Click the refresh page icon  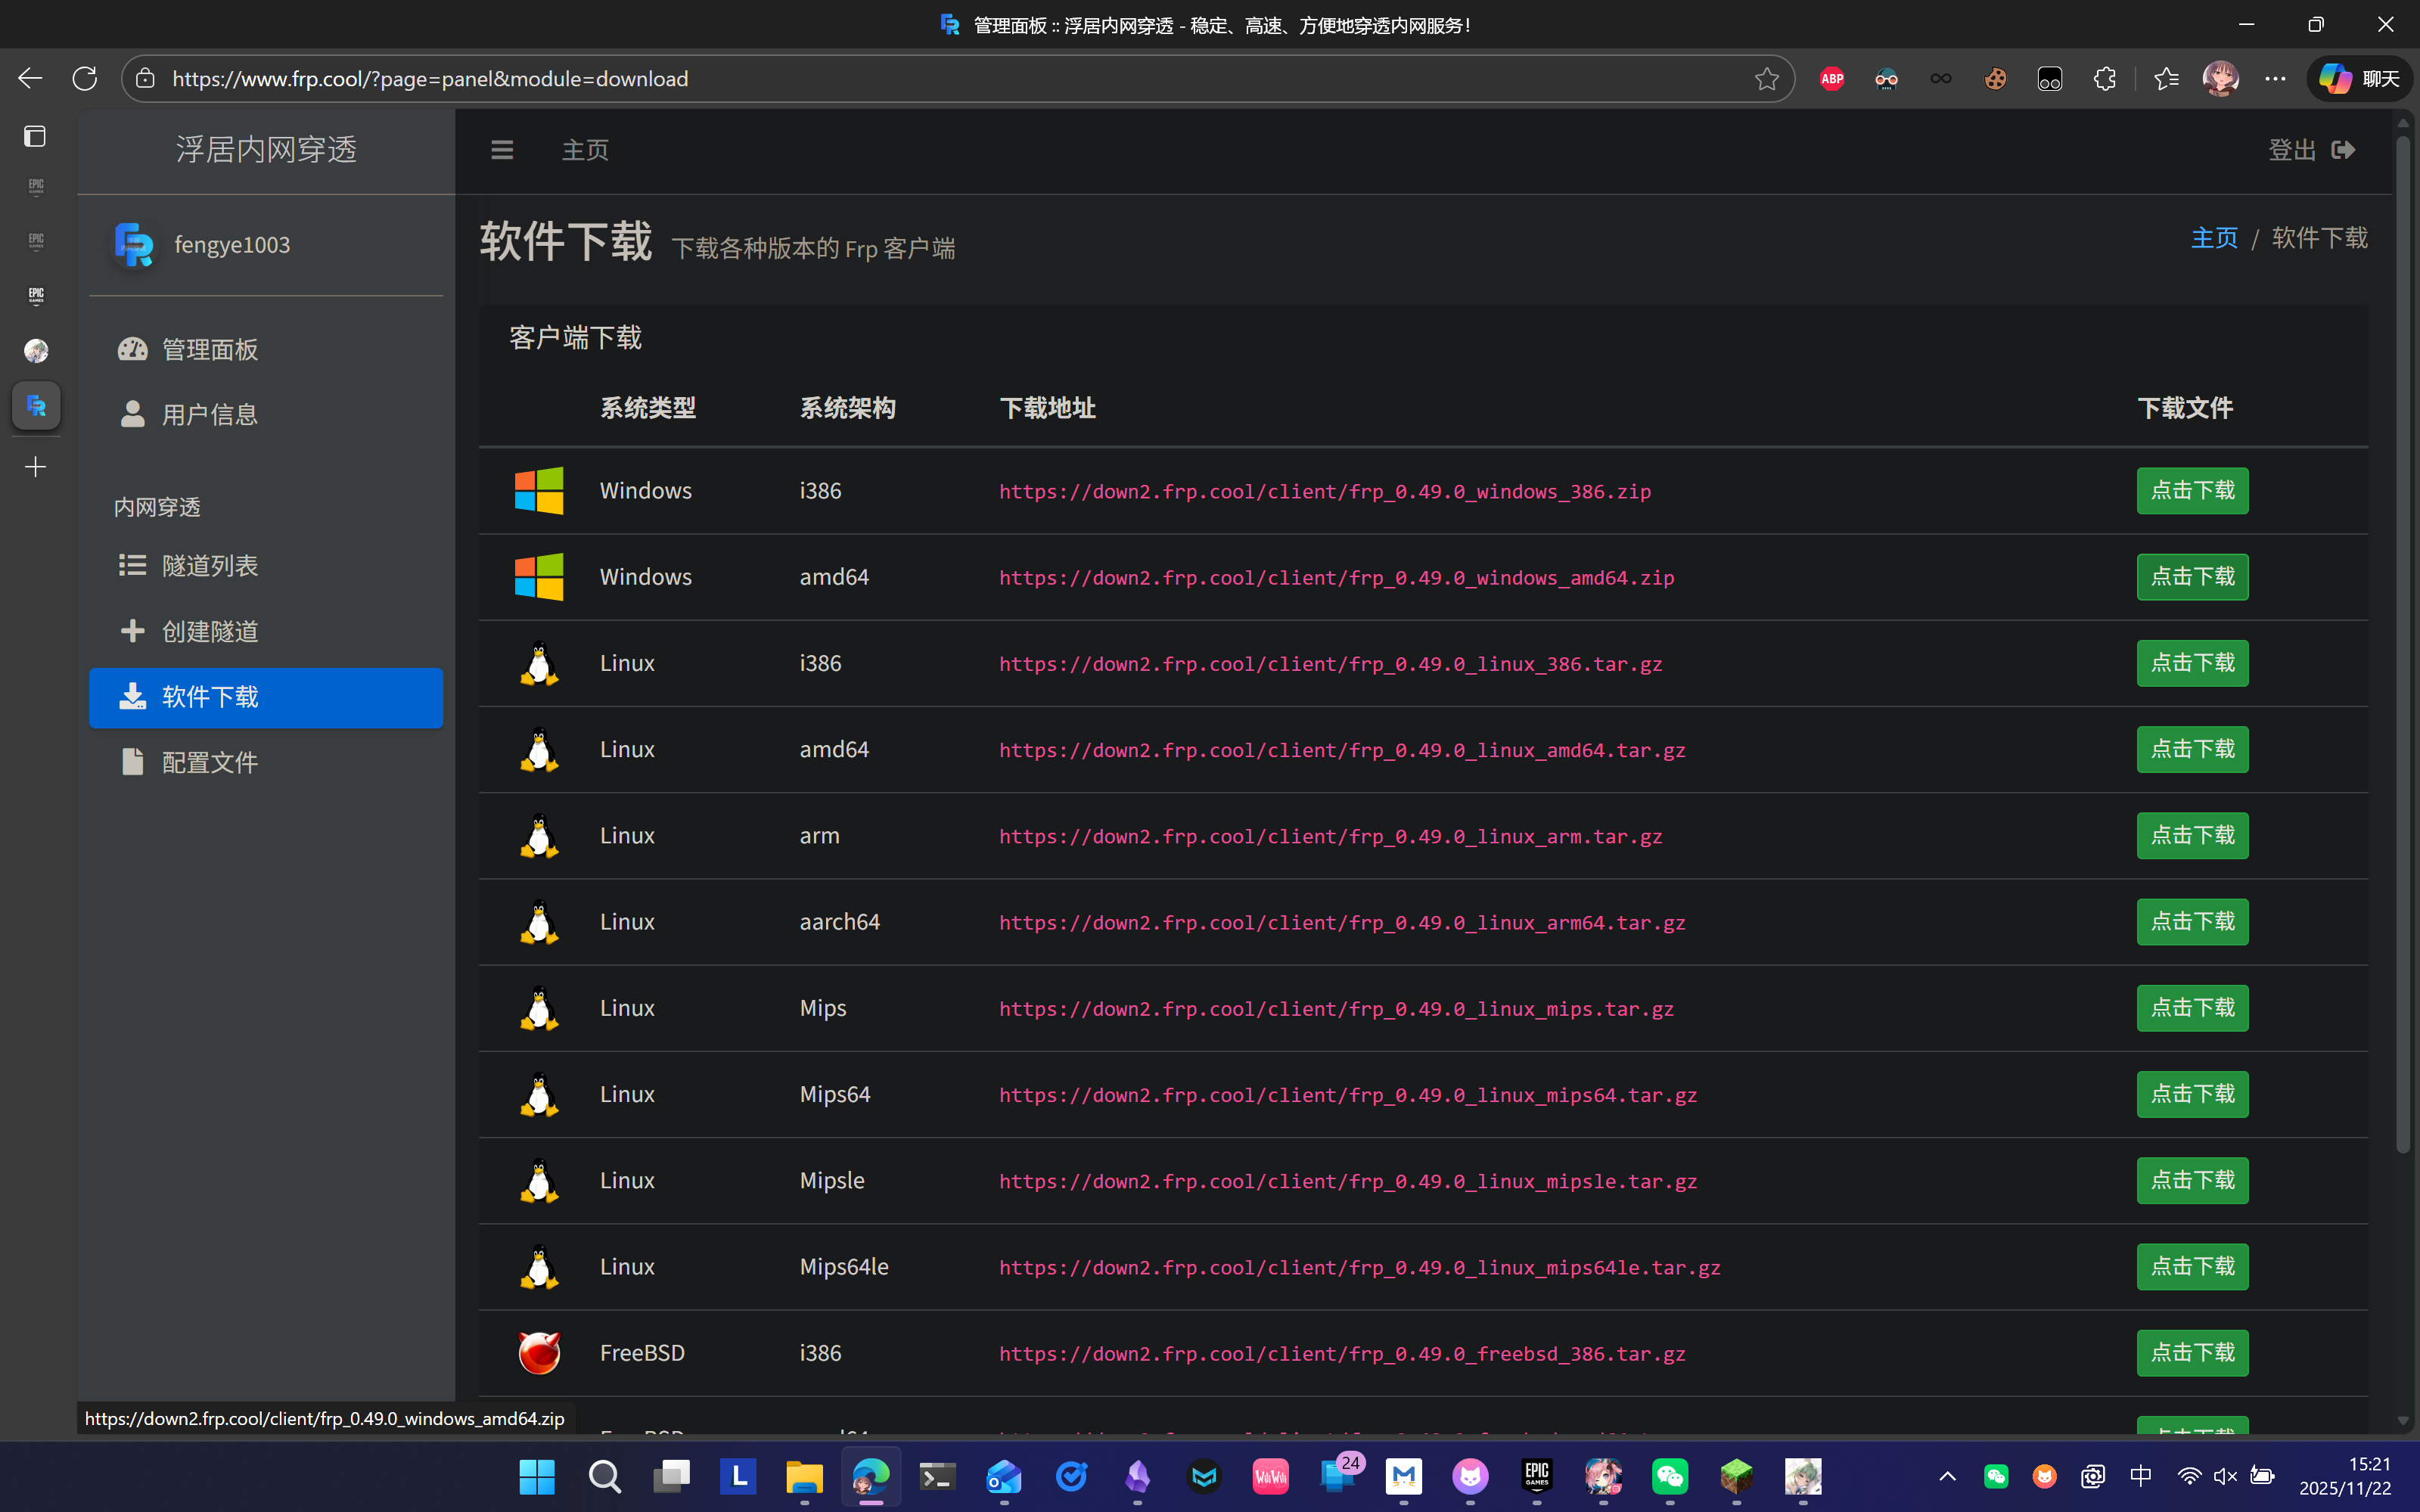[85, 79]
